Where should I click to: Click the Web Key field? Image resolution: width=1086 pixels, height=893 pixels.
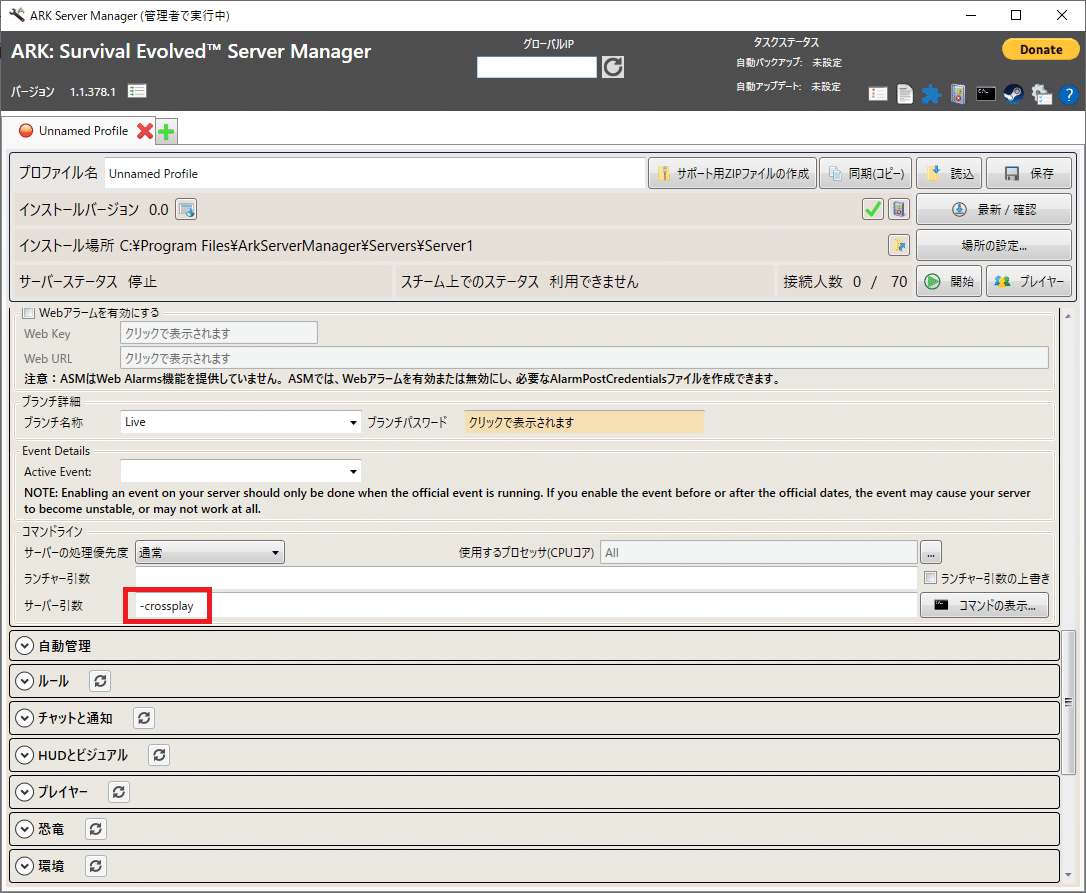tap(219, 333)
